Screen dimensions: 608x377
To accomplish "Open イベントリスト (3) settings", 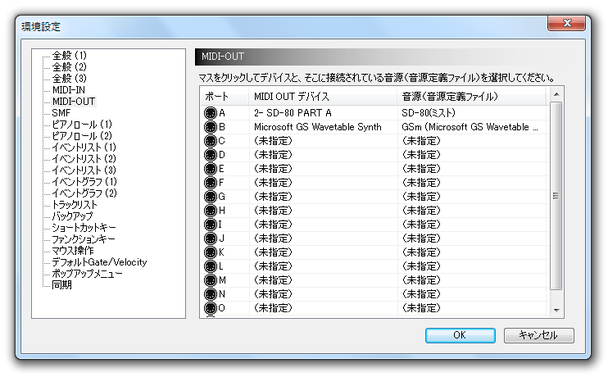I will click(x=84, y=170).
